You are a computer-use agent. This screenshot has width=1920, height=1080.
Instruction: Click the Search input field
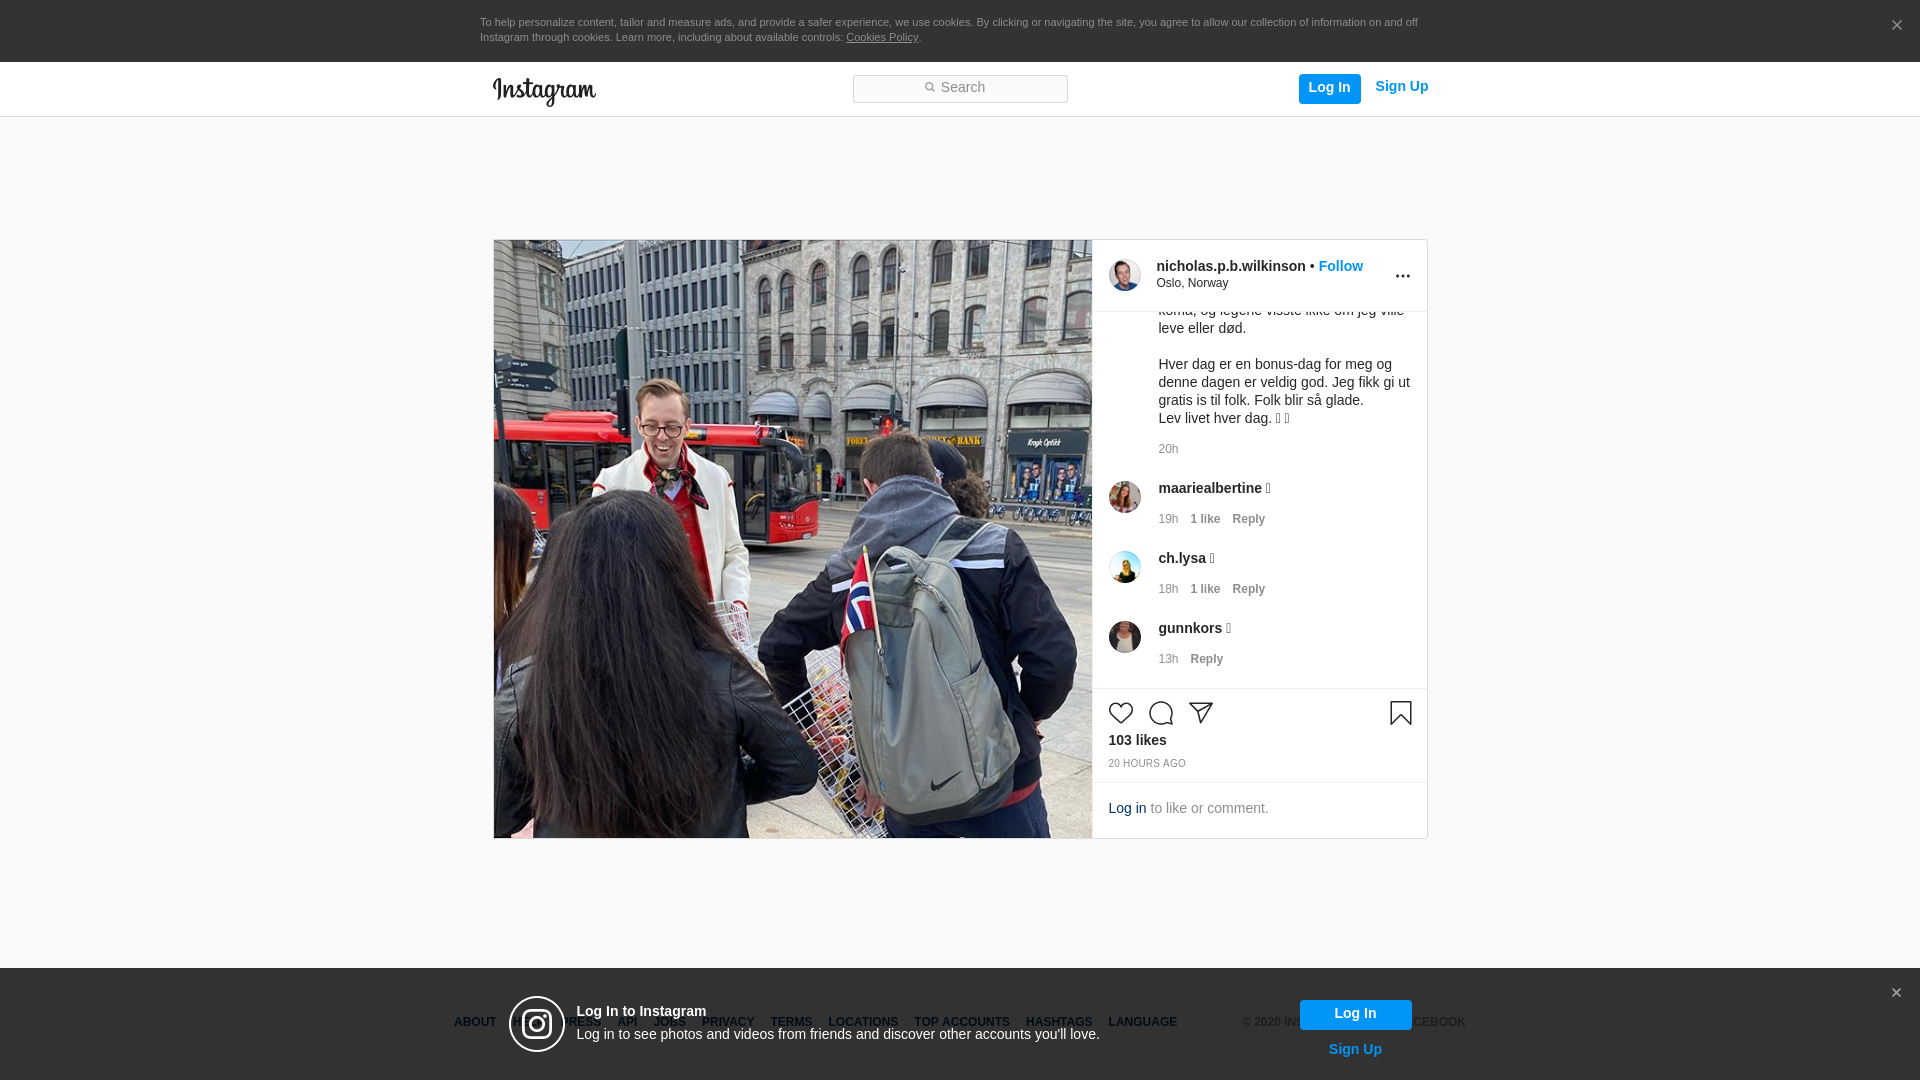pyautogui.click(x=960, y=88)
